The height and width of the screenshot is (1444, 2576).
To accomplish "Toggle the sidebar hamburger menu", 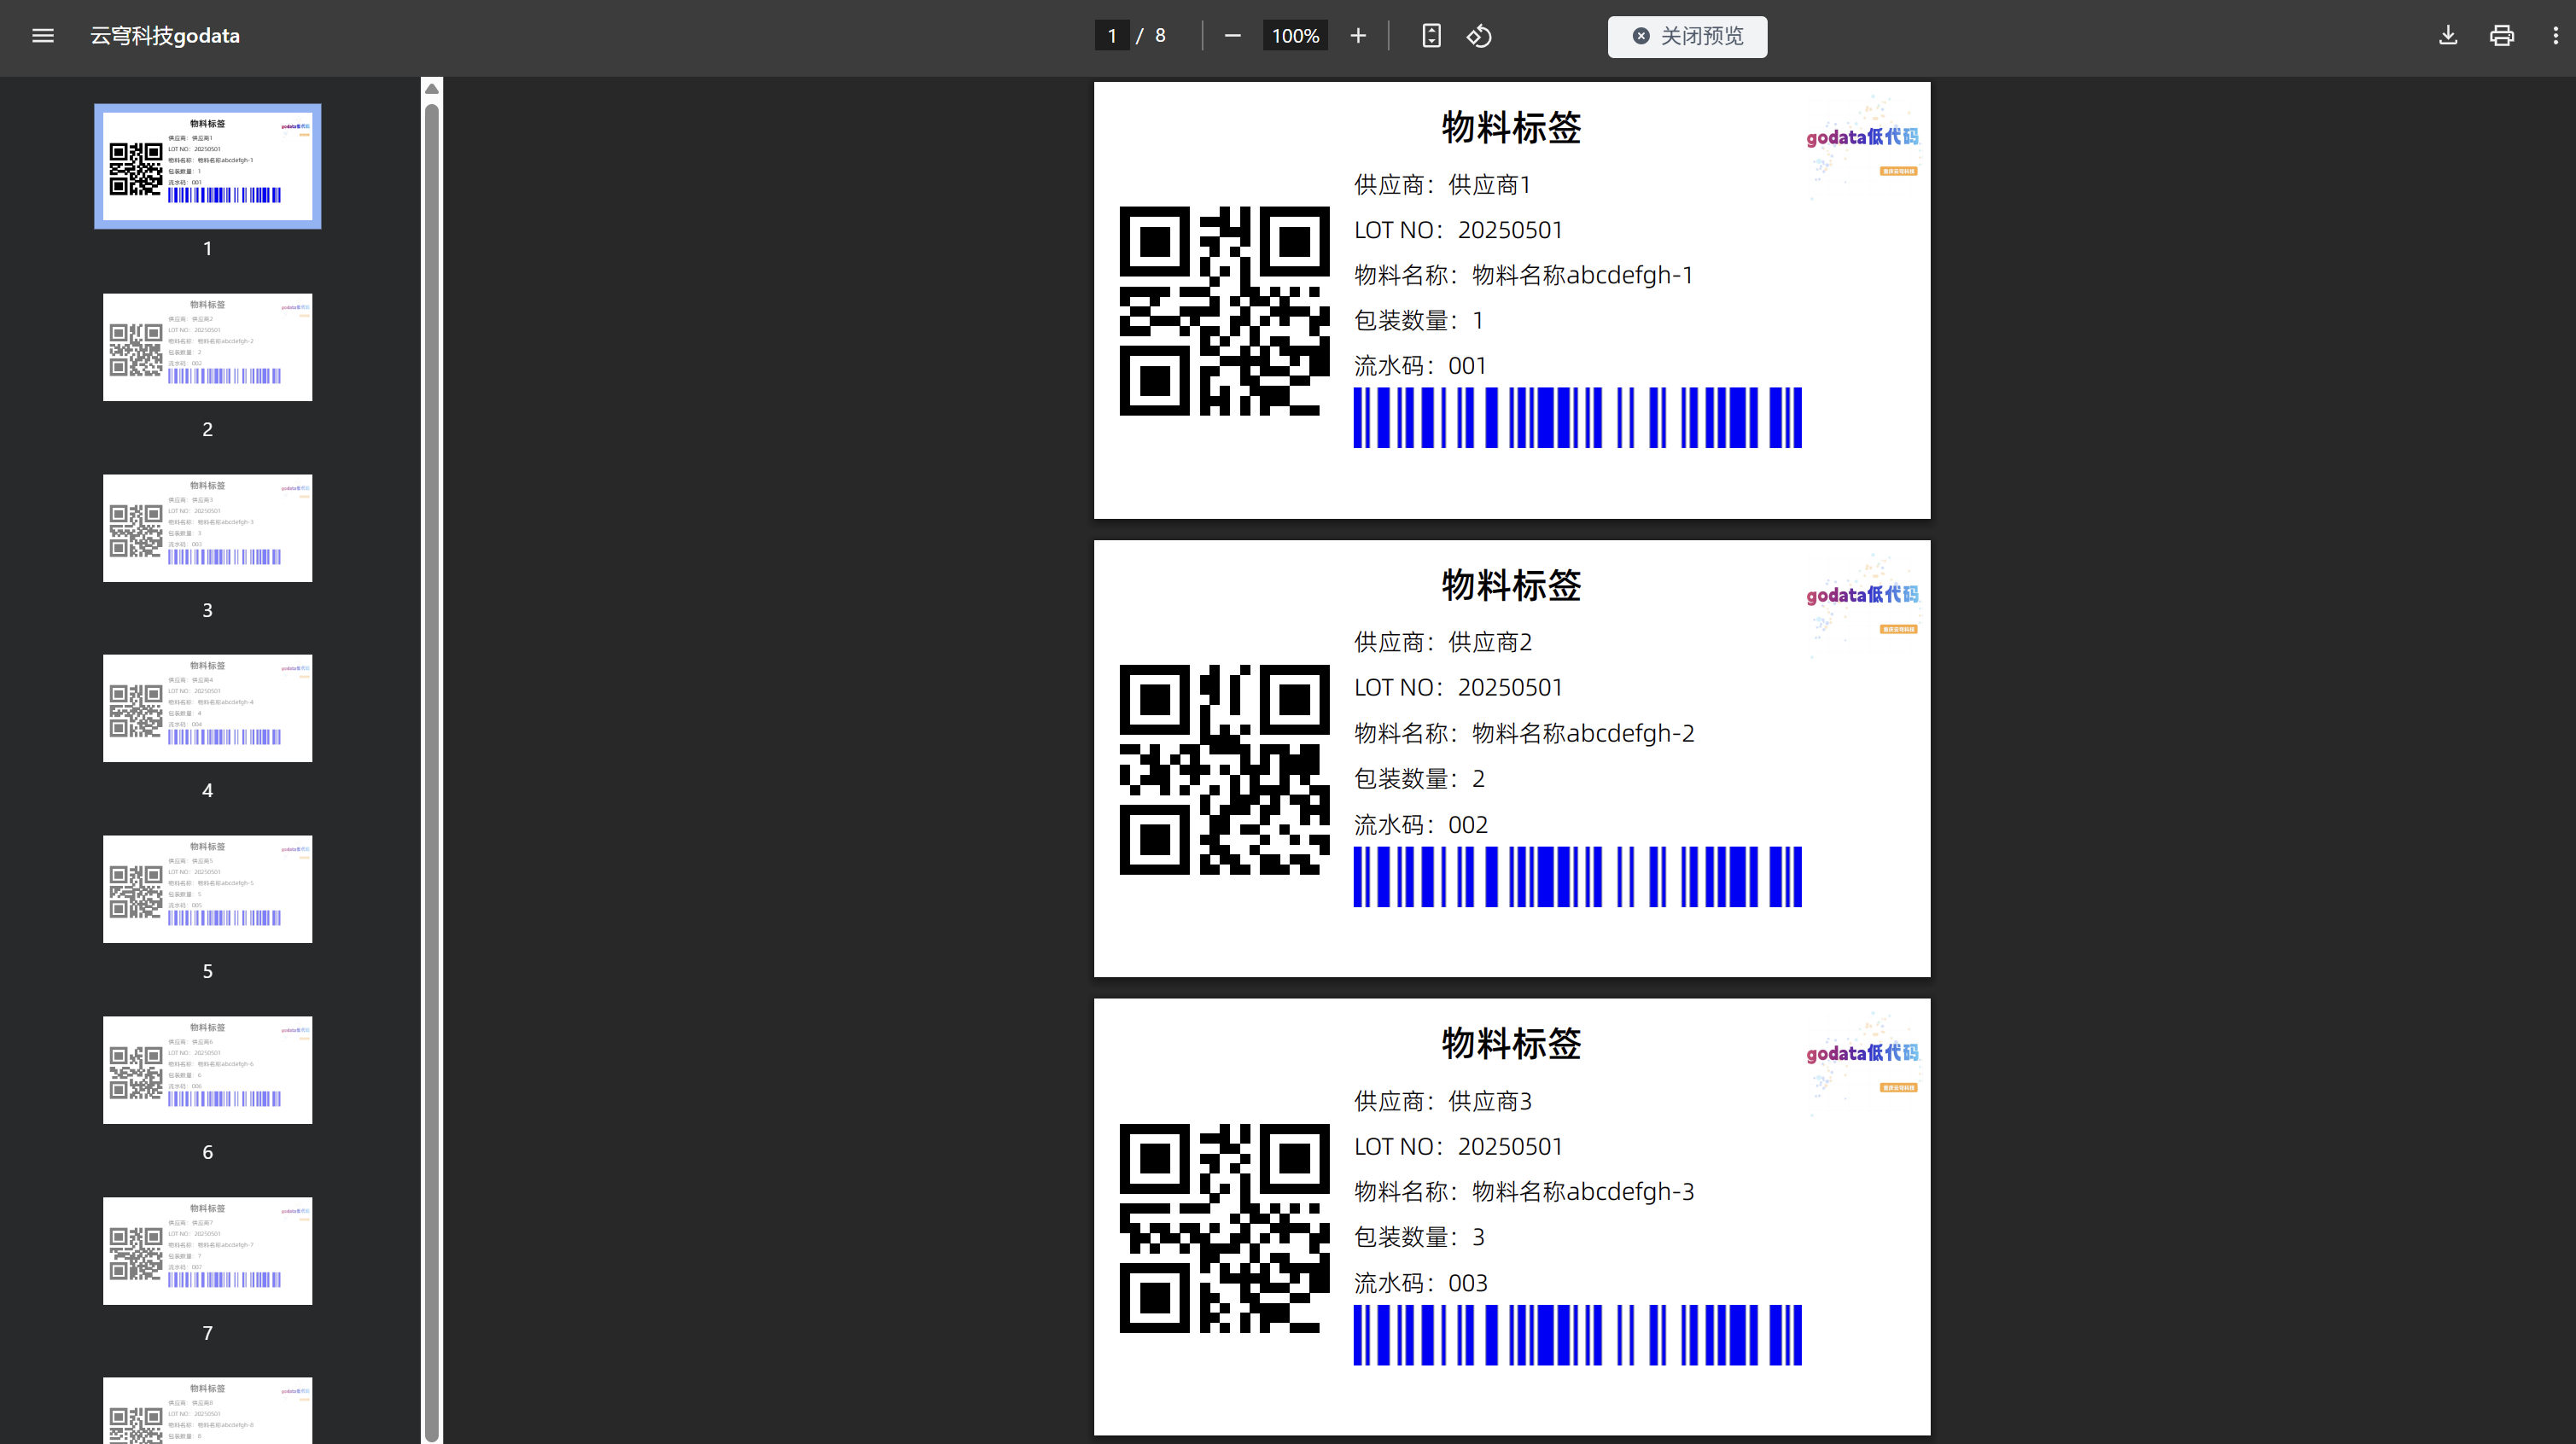I will [42, 36].
